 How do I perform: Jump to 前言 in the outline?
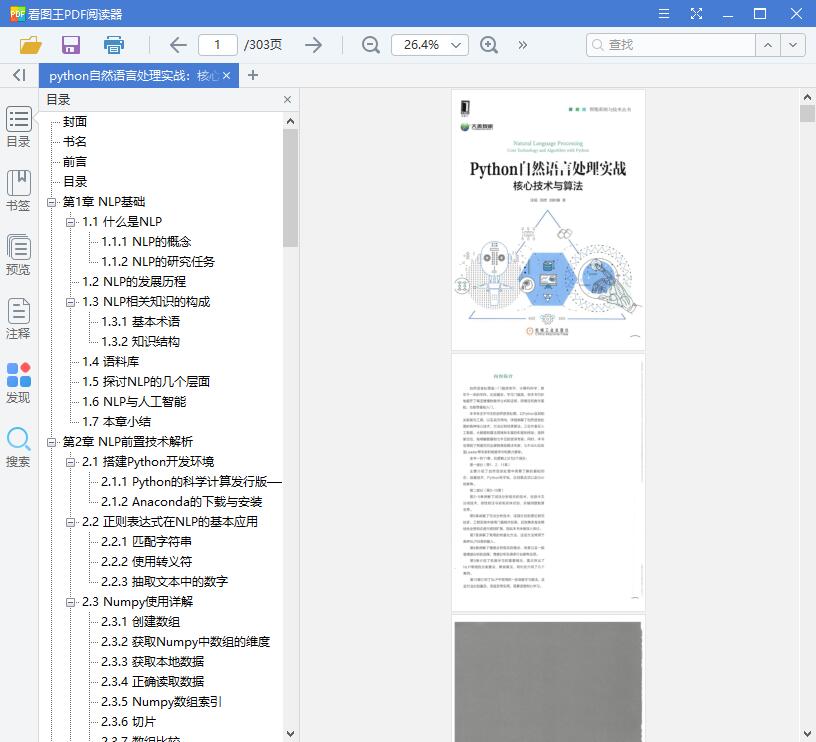[x=75, y=162]
